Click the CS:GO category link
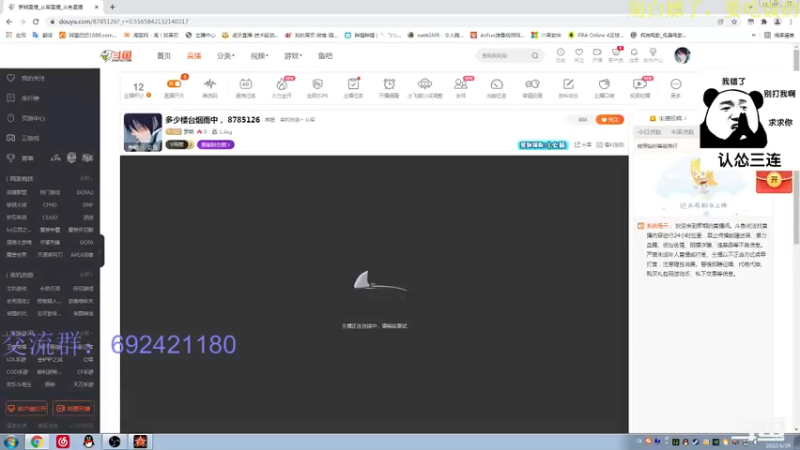800x450 pixels. [49, 217]
